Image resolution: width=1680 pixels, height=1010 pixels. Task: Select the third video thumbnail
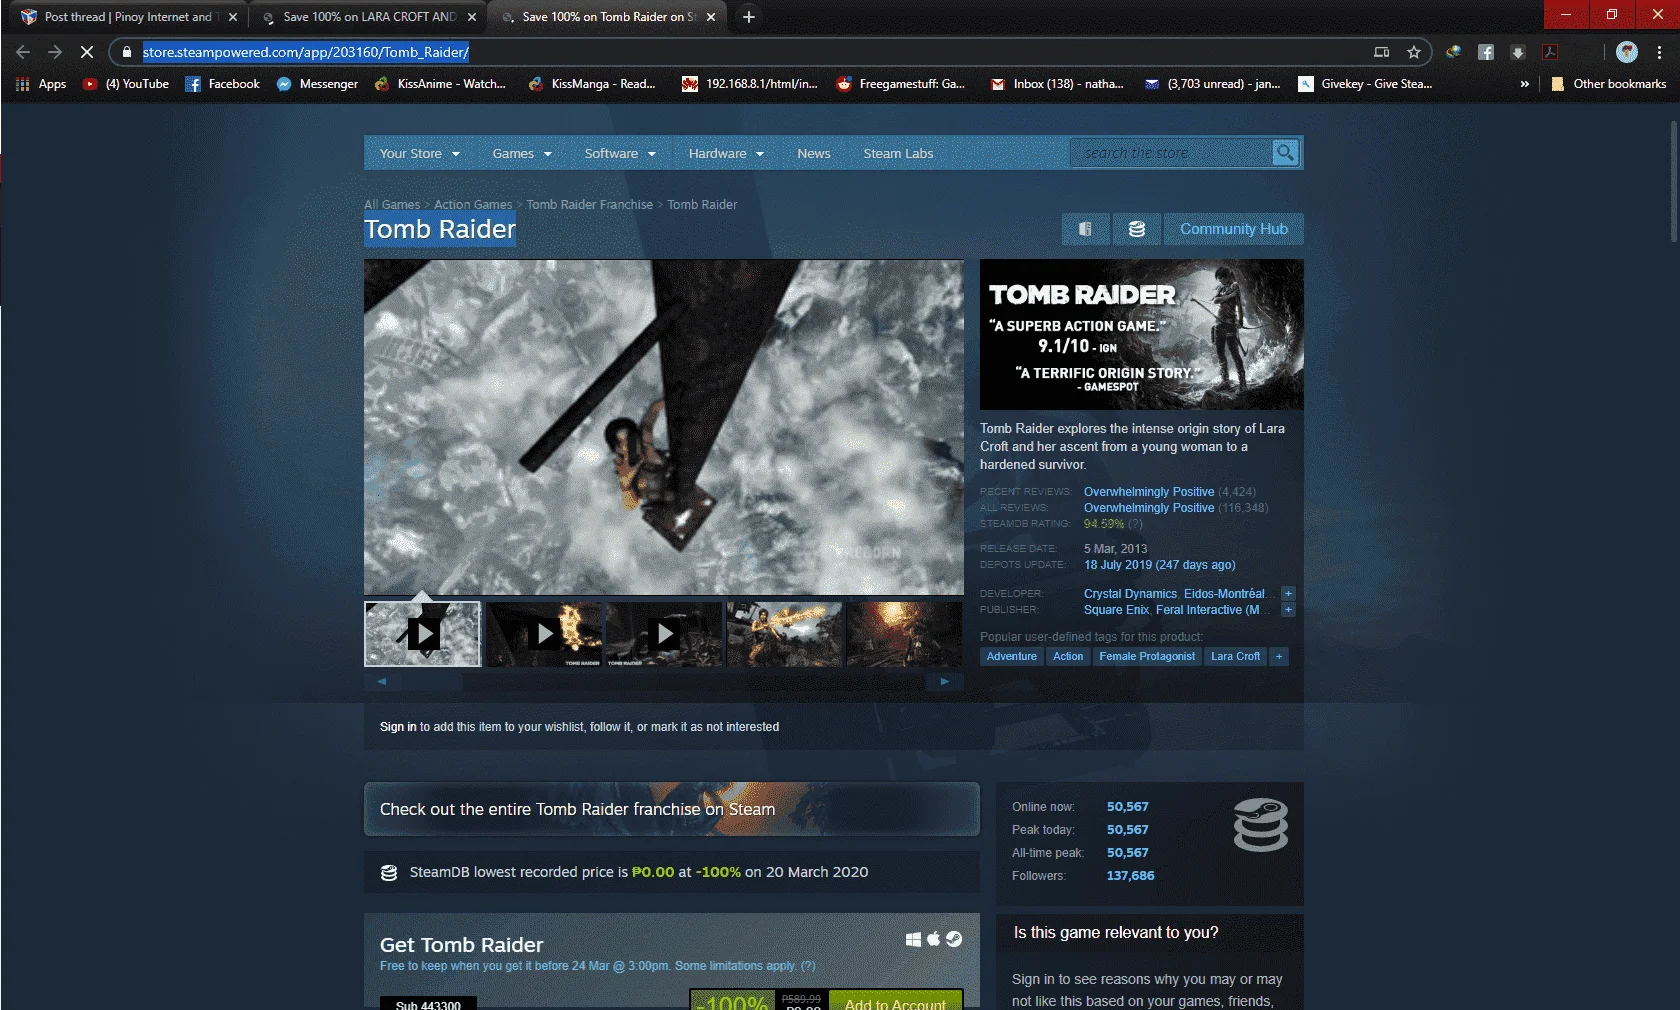click(x=664, y=634)
